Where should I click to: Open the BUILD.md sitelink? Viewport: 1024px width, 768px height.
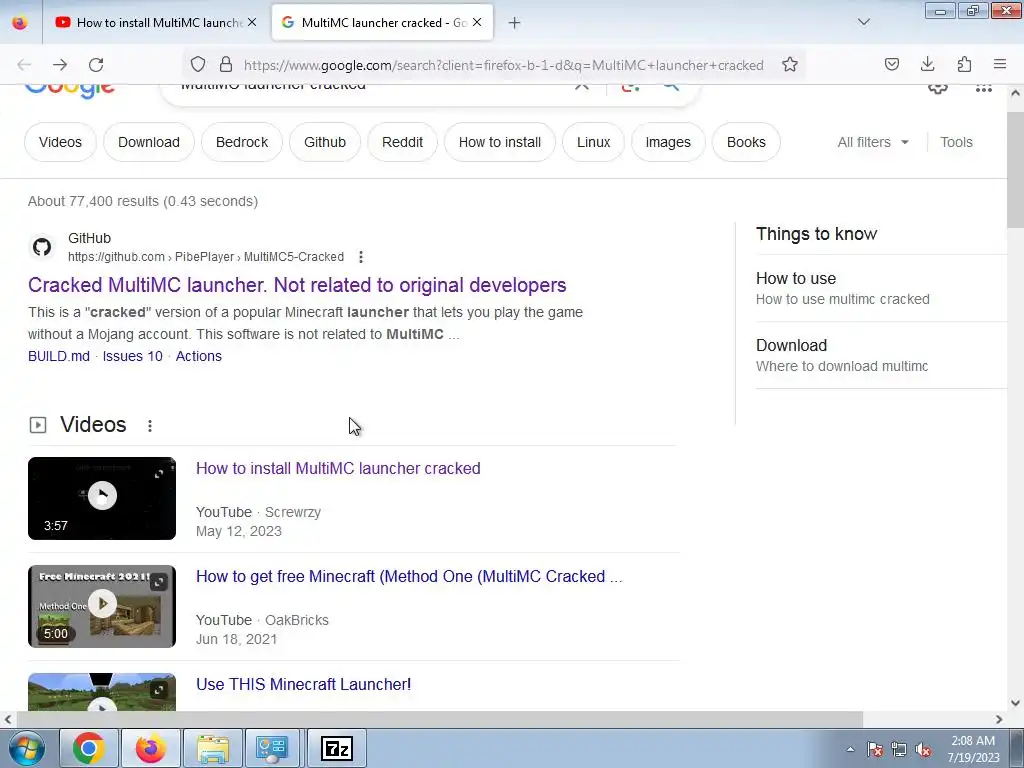[x=59, y=356]
